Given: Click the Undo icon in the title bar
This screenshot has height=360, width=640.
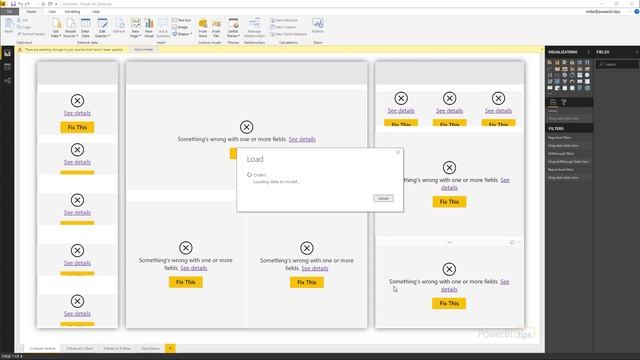Looking at the screenshot, I should click(x=20, y=4).
